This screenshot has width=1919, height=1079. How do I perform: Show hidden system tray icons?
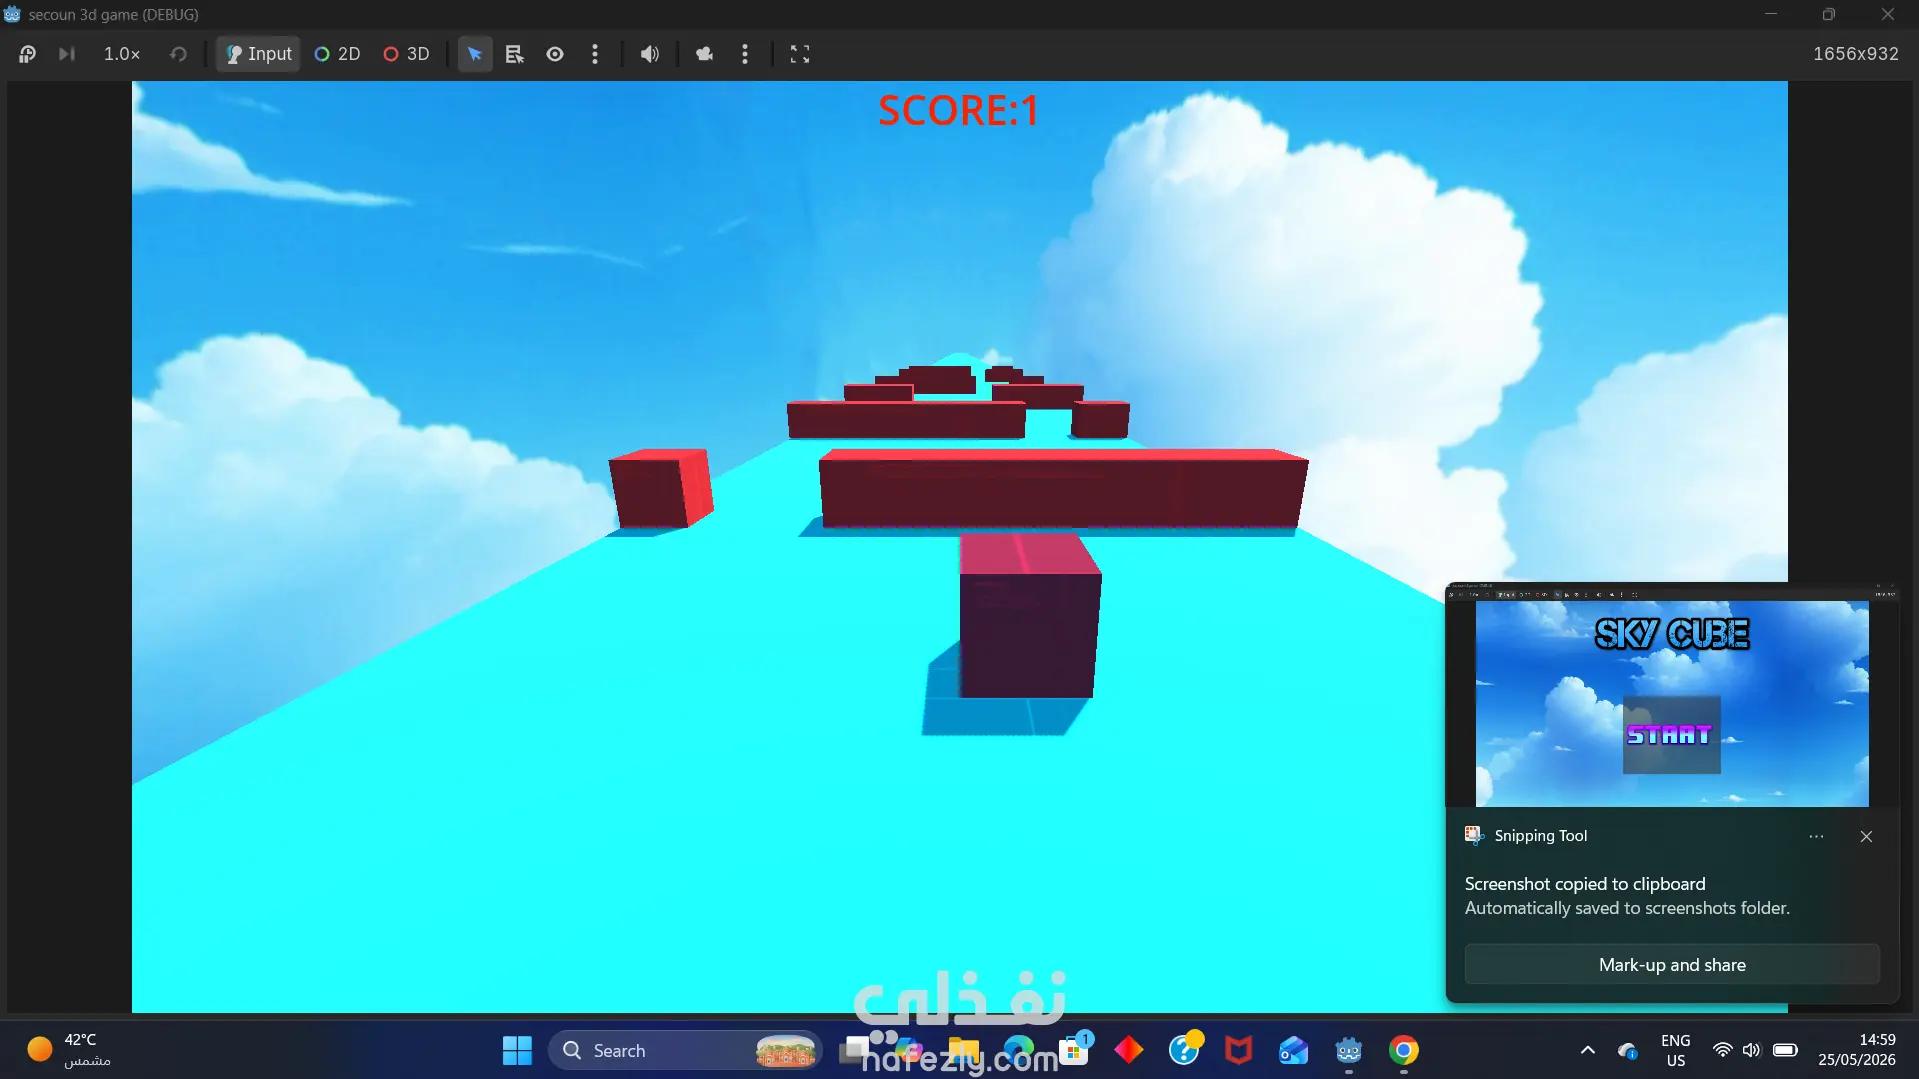click(1587, 1050)
